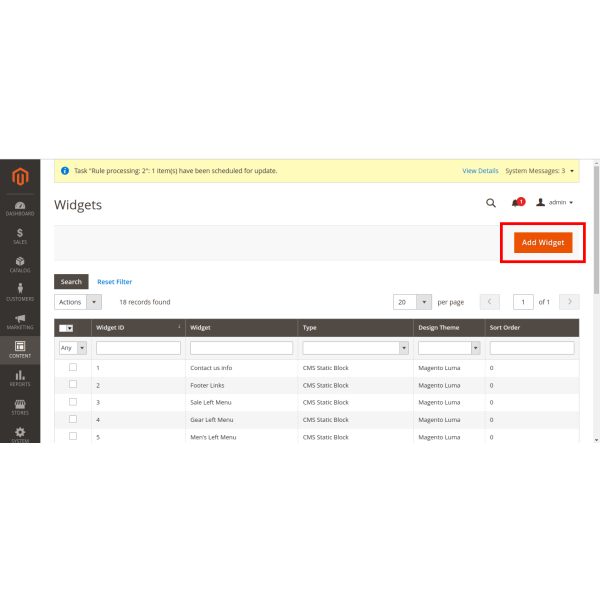Open the Marketing sidebar icon
The image size is (600, 600).
coord(19,322)
